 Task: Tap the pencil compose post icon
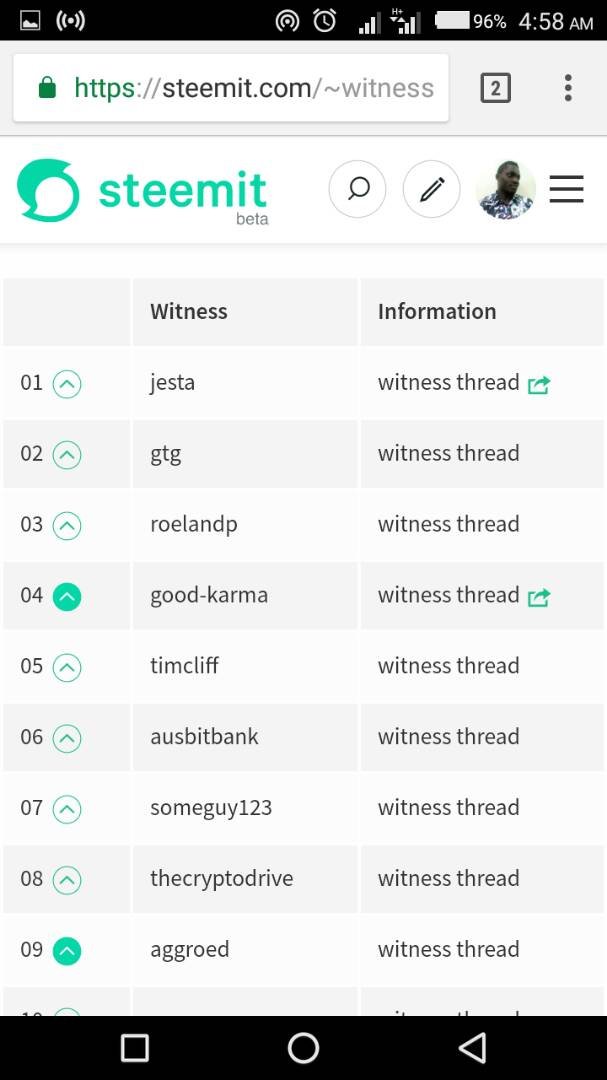point(431,189)
